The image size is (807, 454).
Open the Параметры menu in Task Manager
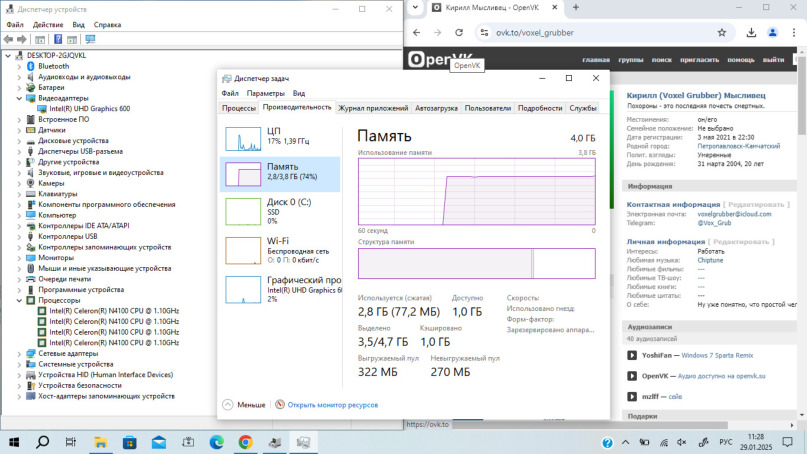tap(266, 93)
